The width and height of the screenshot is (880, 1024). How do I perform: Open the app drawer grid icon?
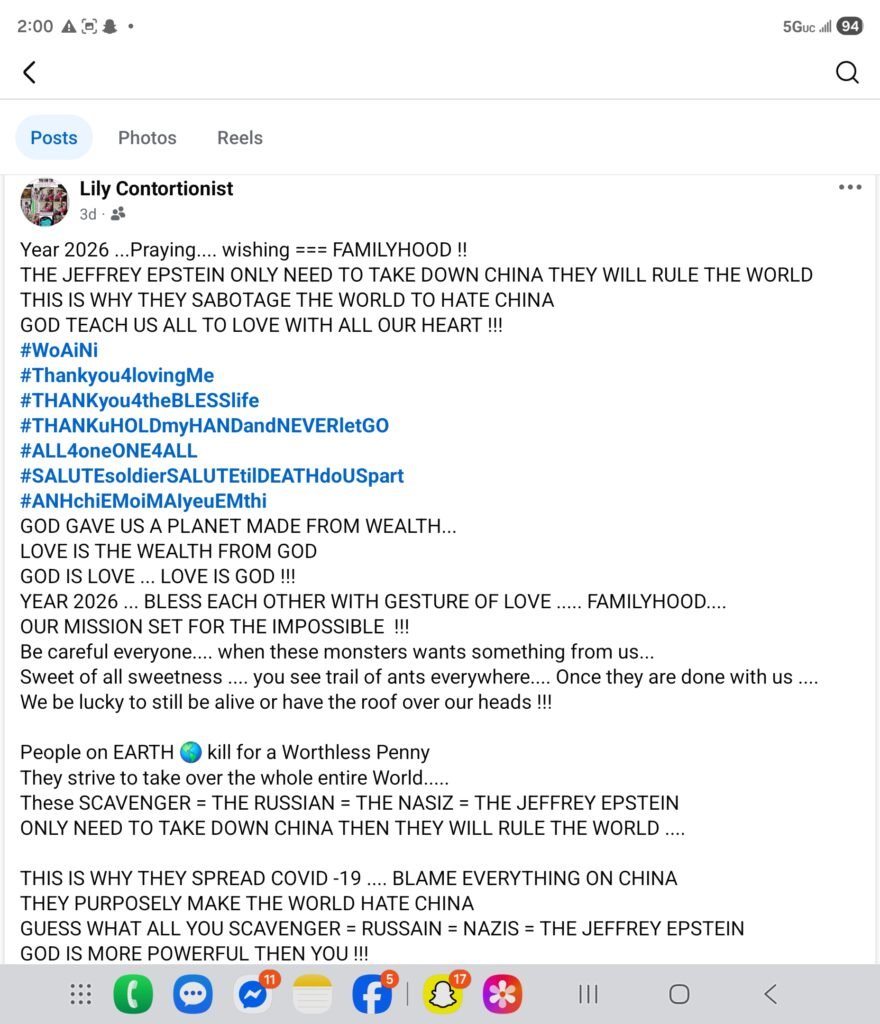coord(81,994)
